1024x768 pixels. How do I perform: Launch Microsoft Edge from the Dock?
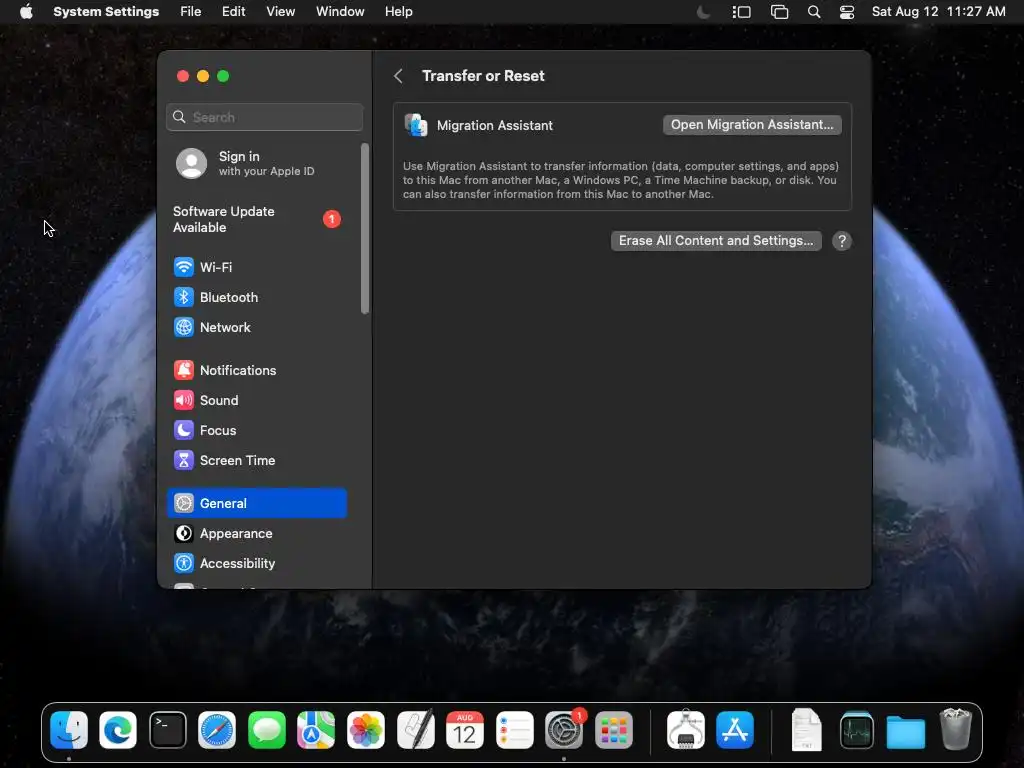pos(118,729)
